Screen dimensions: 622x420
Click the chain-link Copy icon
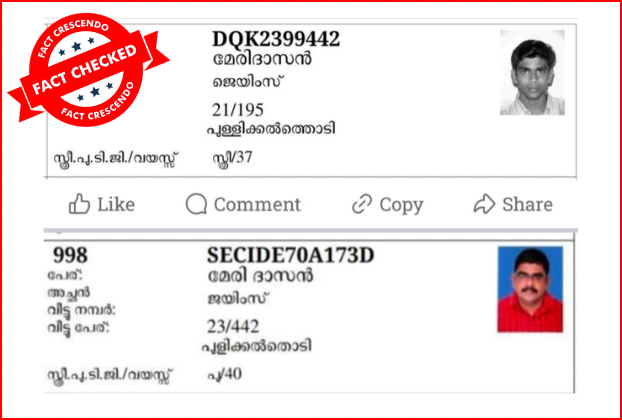click(x=362, y=205)
